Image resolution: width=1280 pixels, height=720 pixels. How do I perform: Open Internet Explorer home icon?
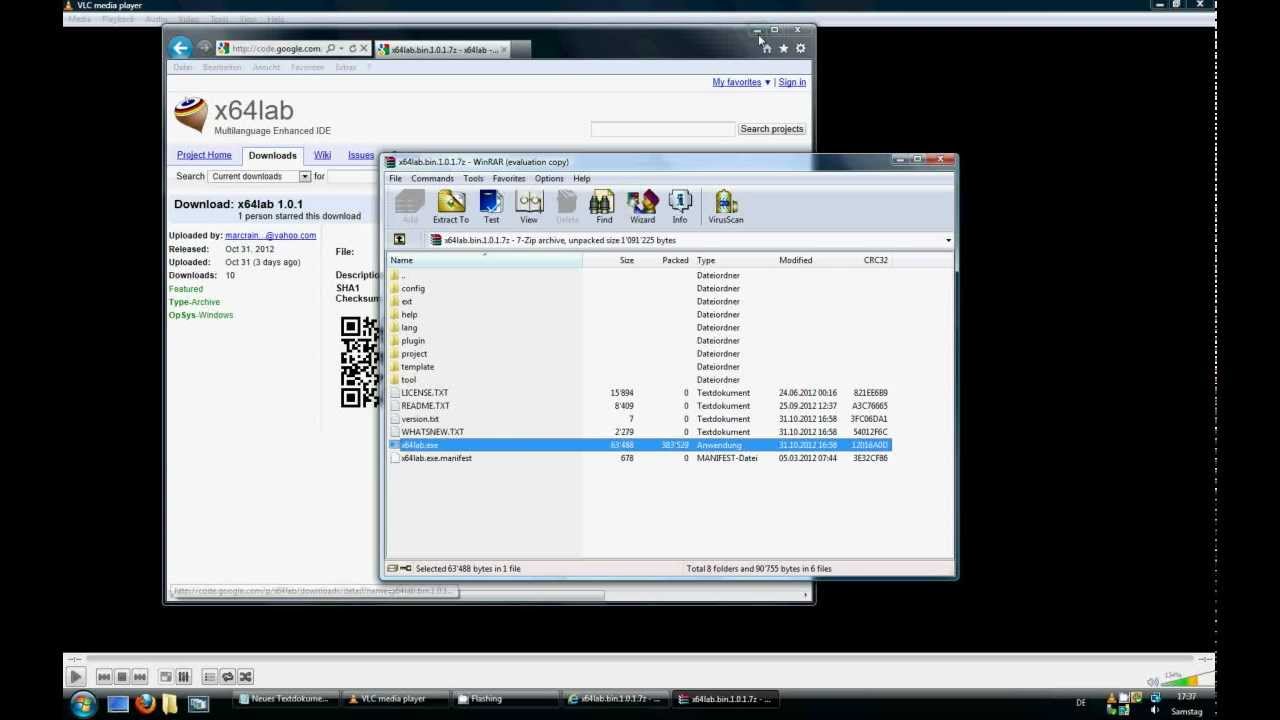point(767,48)
